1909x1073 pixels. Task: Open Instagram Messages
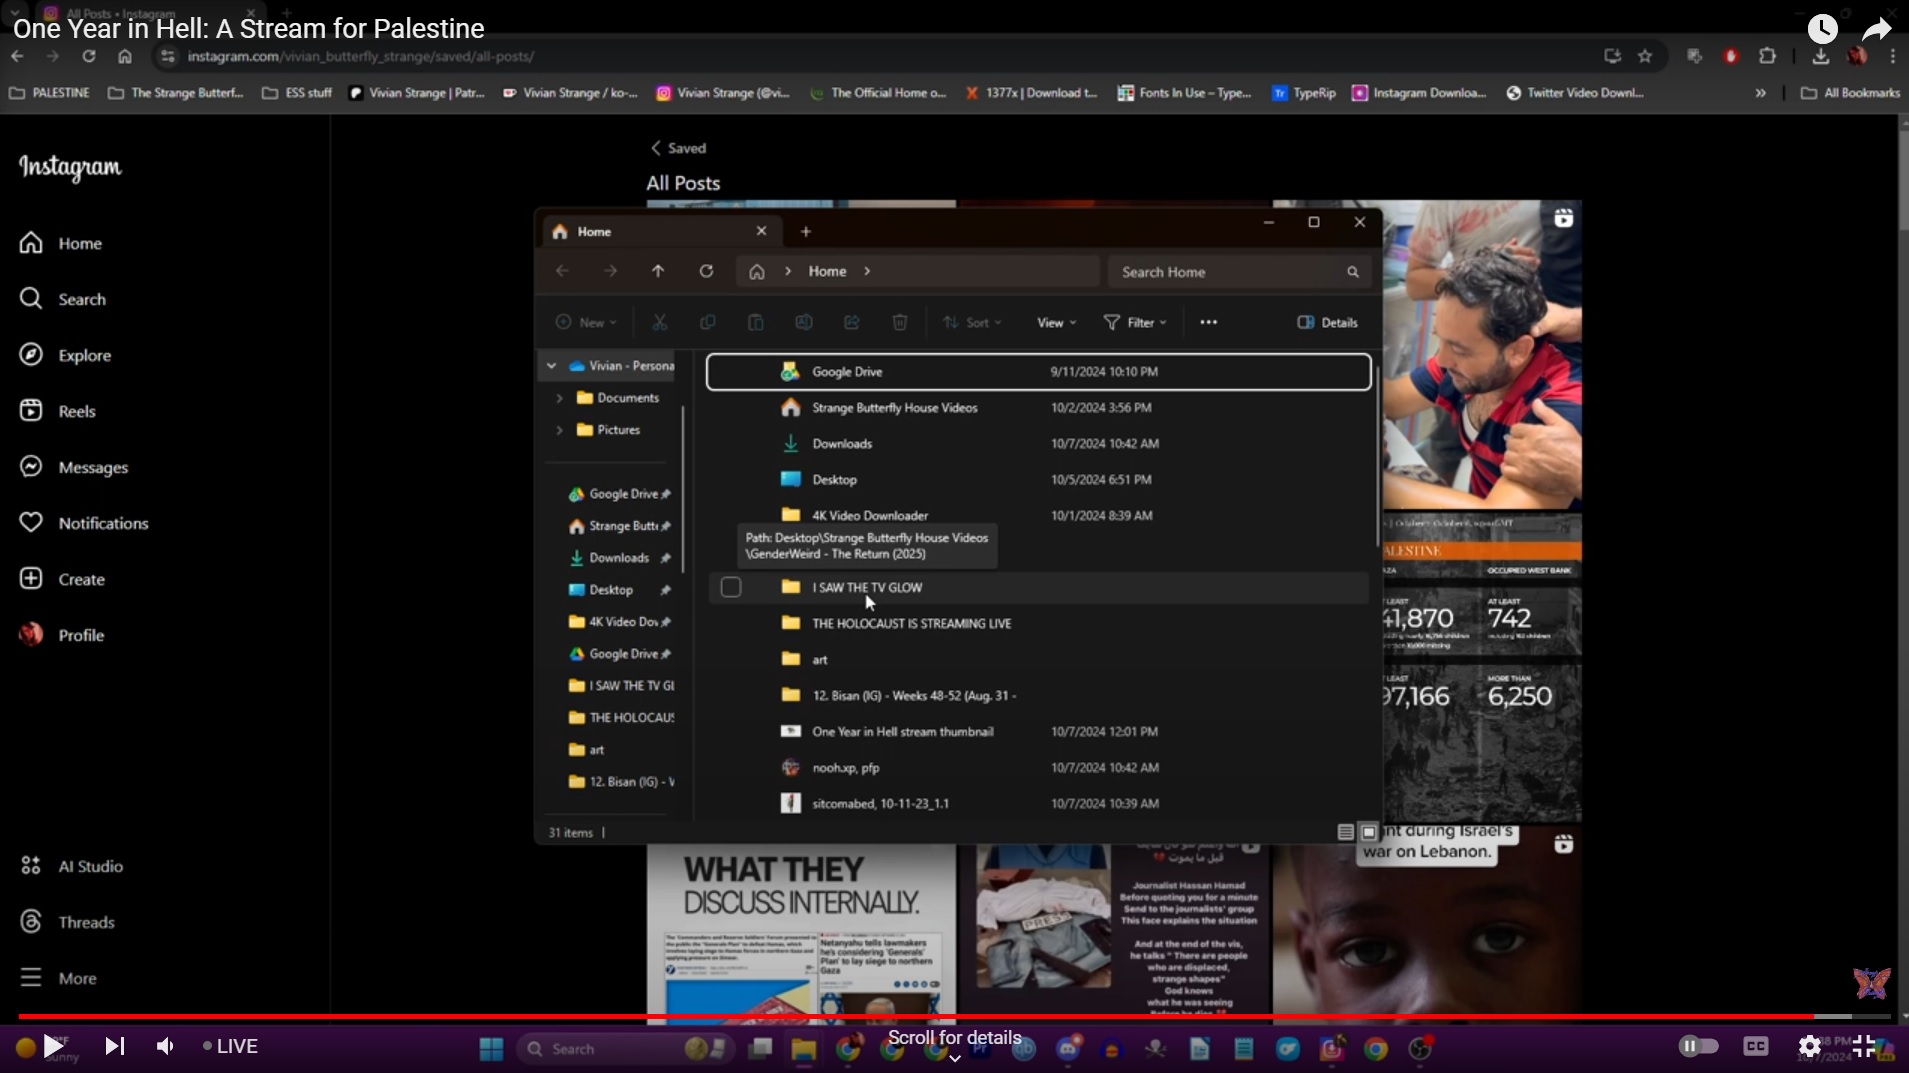[x=74, y=467]
